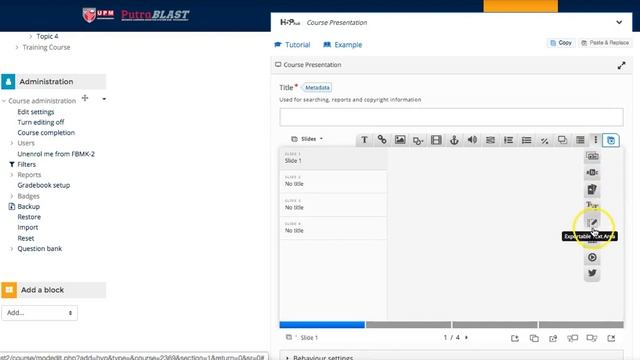Open the Tutorial link

(292, 44)
